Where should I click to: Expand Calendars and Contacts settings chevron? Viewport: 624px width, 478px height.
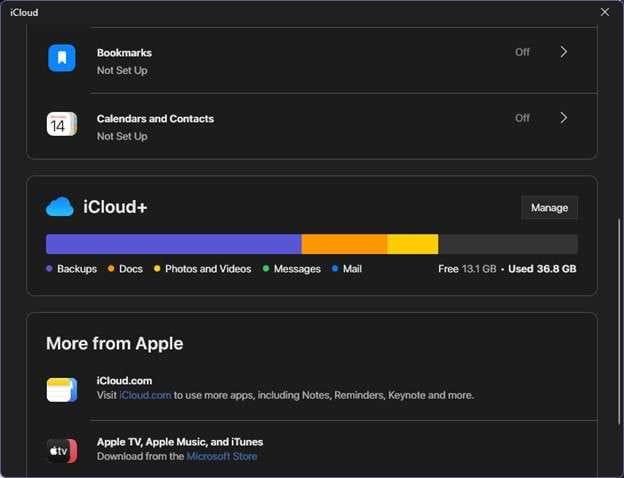(x=564, y=118)
